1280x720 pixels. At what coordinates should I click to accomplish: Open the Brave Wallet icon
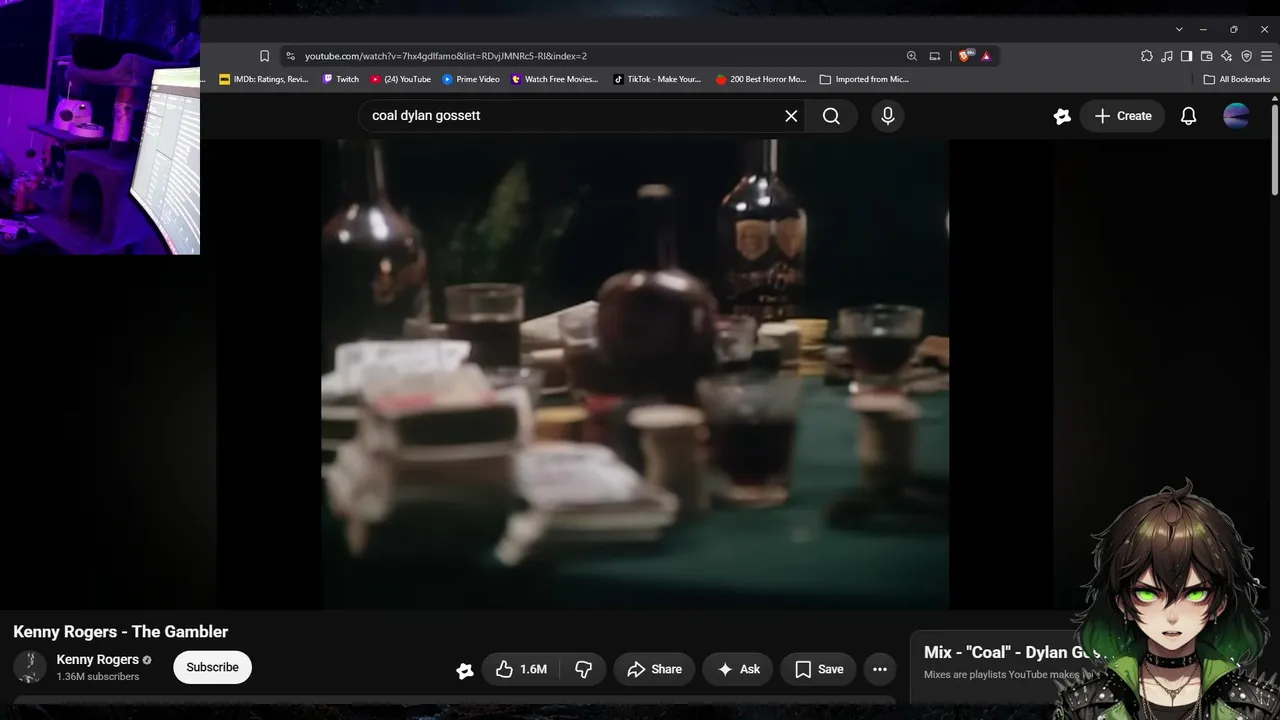pyautogui.click(x=1206, y=56)
